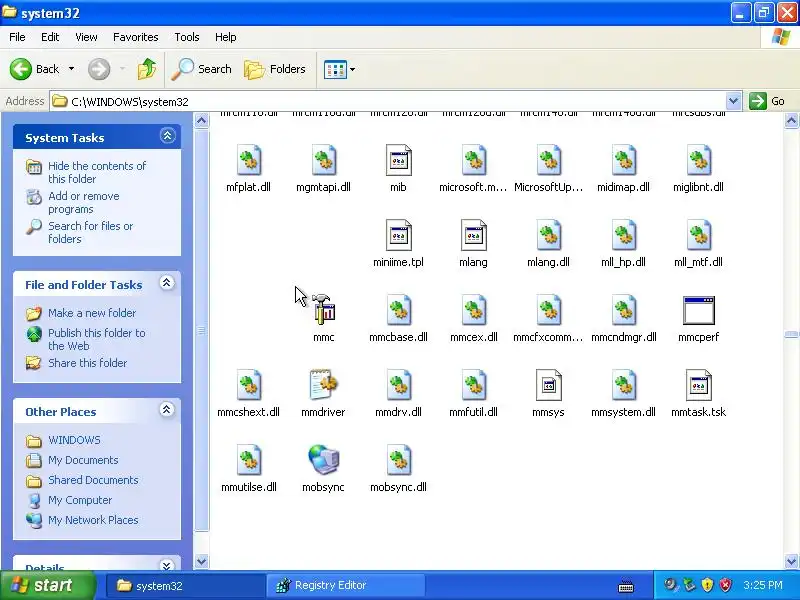Collapse the Other Places panel
800x600 pixels.
(167, 410)
